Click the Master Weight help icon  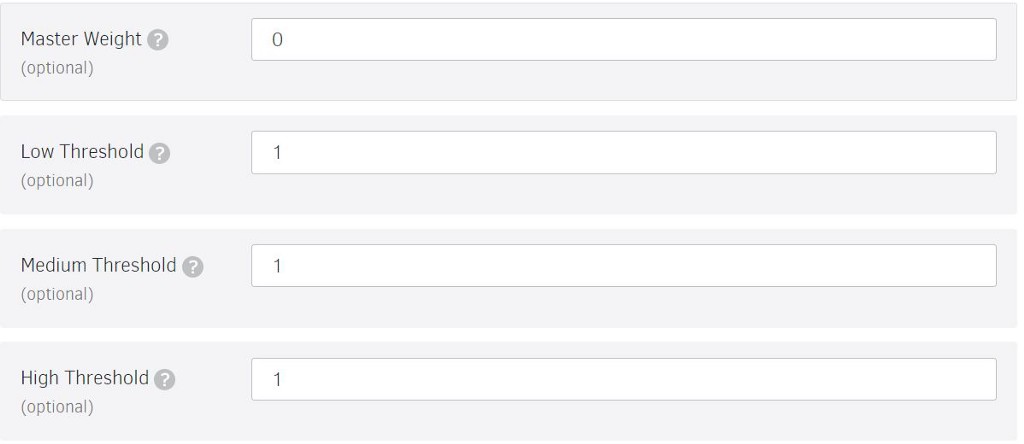tap(156, 40)
